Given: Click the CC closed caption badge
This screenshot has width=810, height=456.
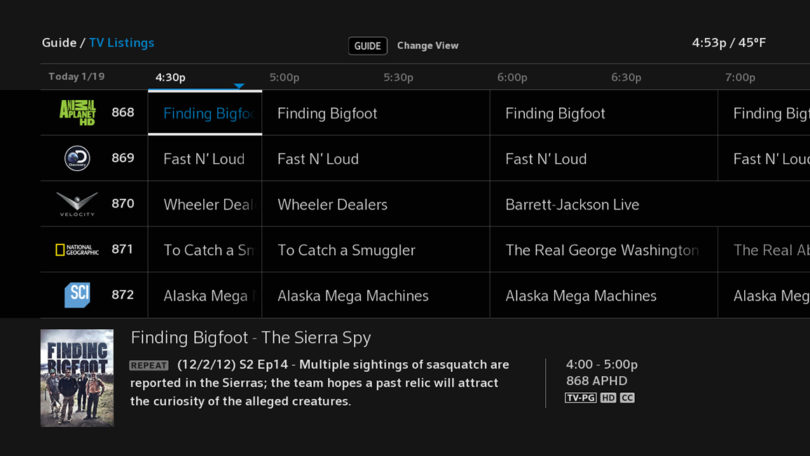Looking at the screenshot, I should (627, 398).
